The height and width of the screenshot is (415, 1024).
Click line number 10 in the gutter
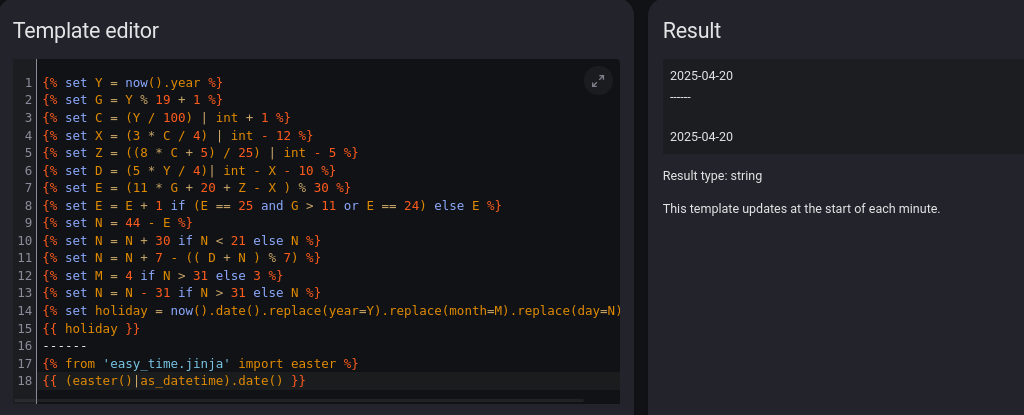coord(25,240)
